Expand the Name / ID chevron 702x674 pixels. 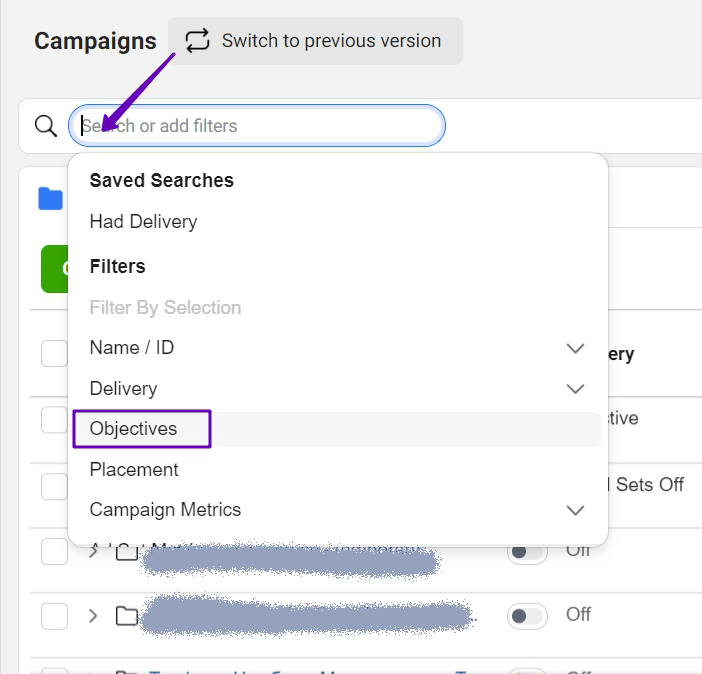coord(575,348)
